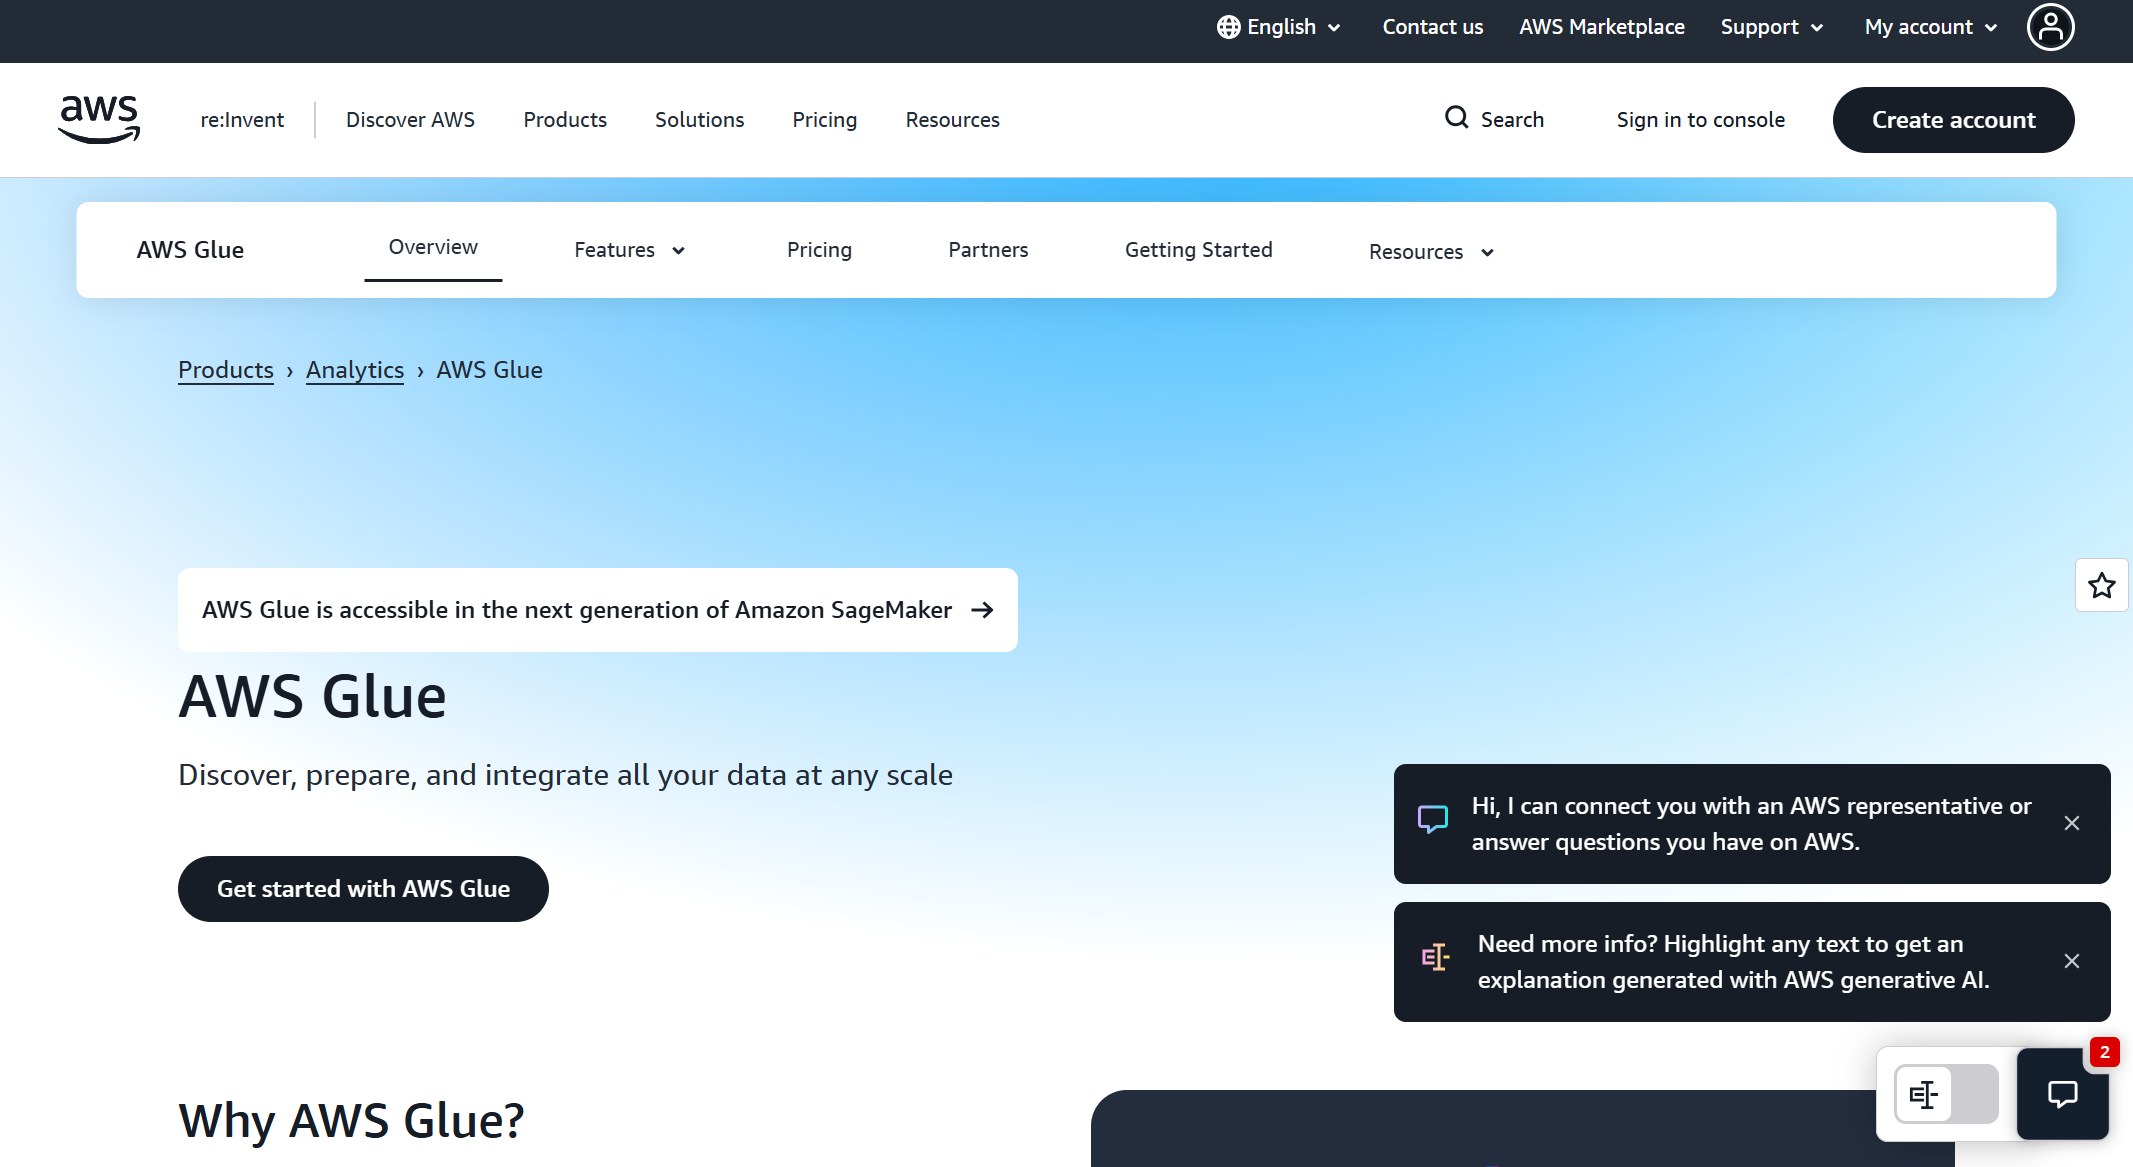
Task: Open the chat bubble widget button
Action: point(2062,1093)
